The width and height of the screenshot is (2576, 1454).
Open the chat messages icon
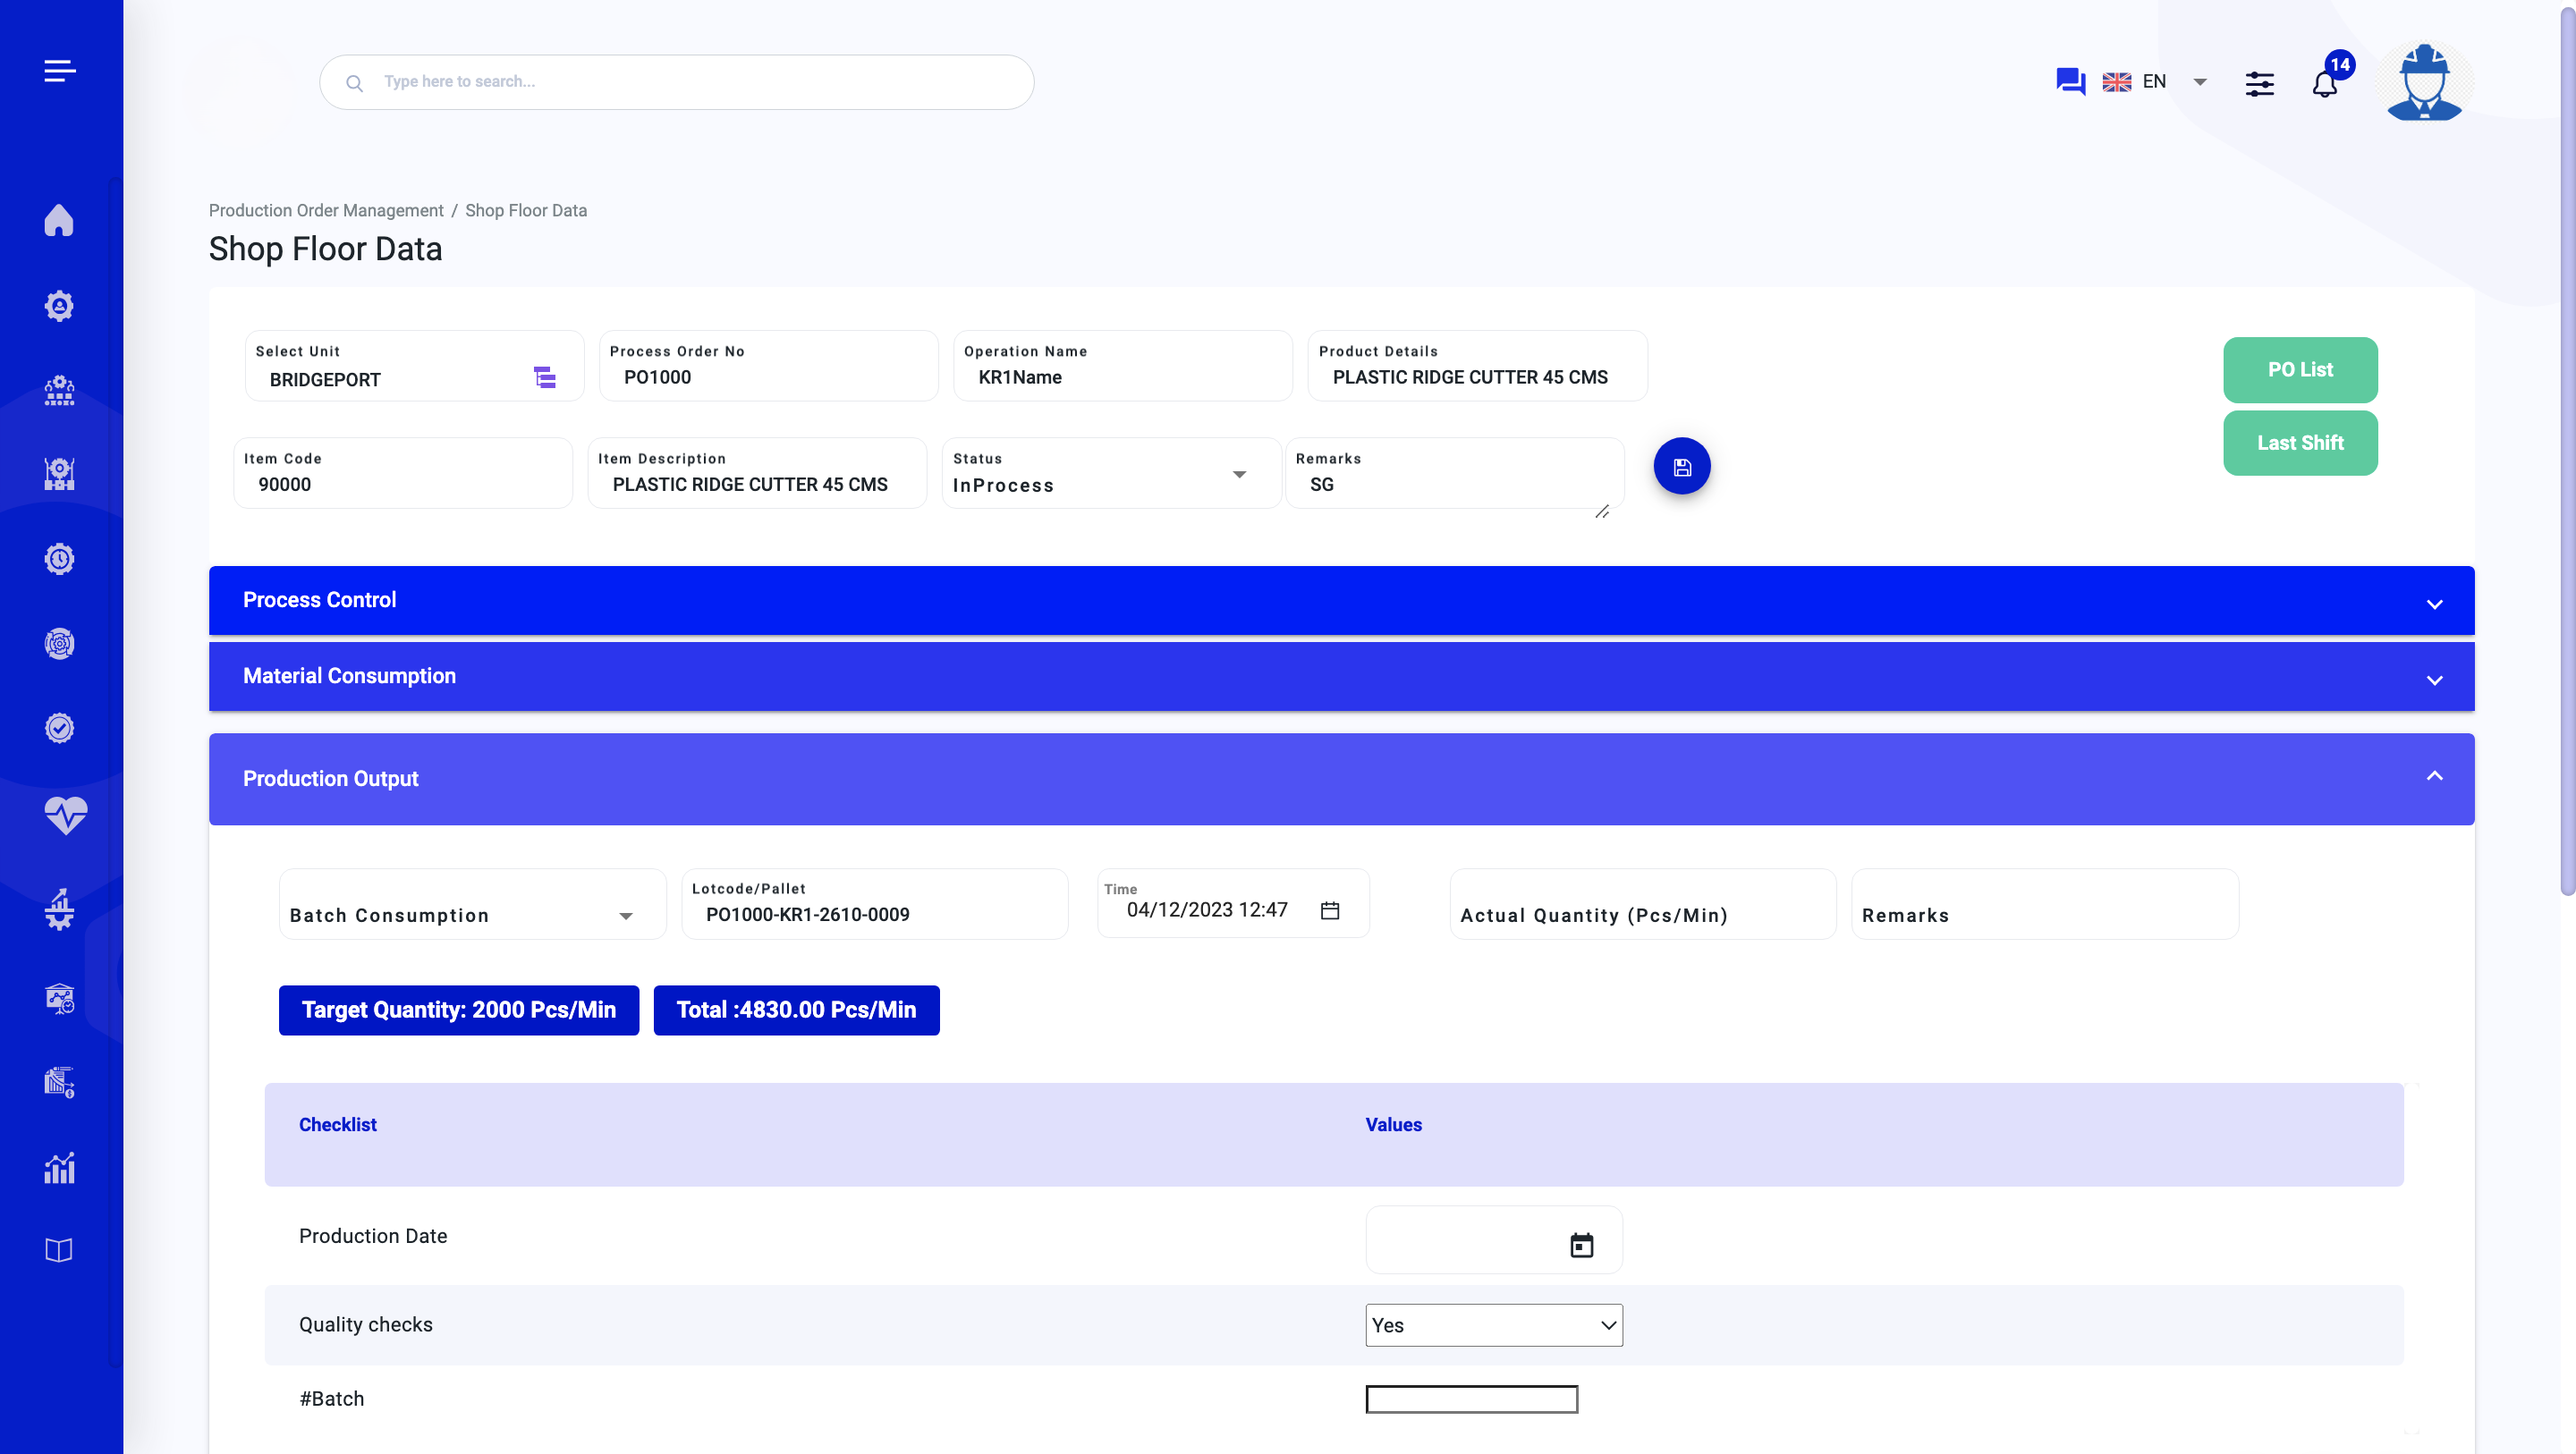[2070, 81]
